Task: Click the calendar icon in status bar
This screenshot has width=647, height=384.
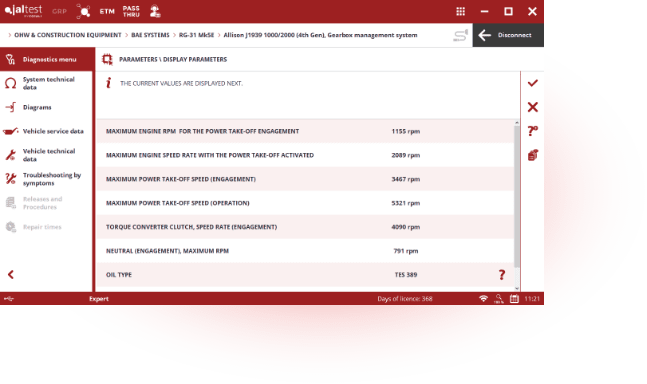Action: (x=514, y=299)
